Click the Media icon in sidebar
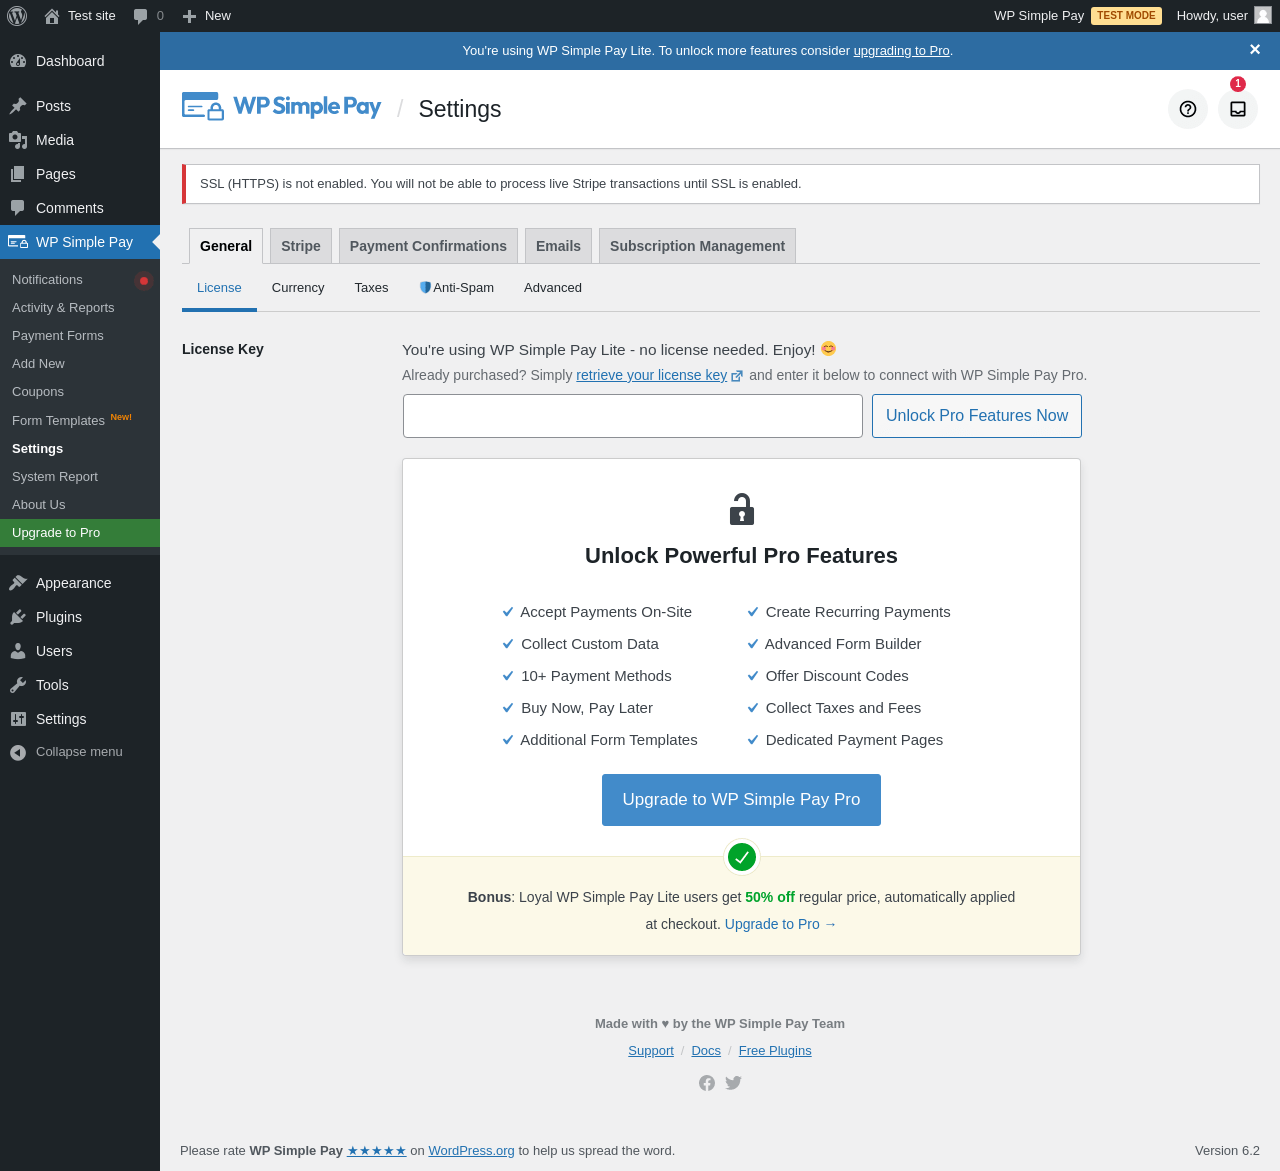 18,140
